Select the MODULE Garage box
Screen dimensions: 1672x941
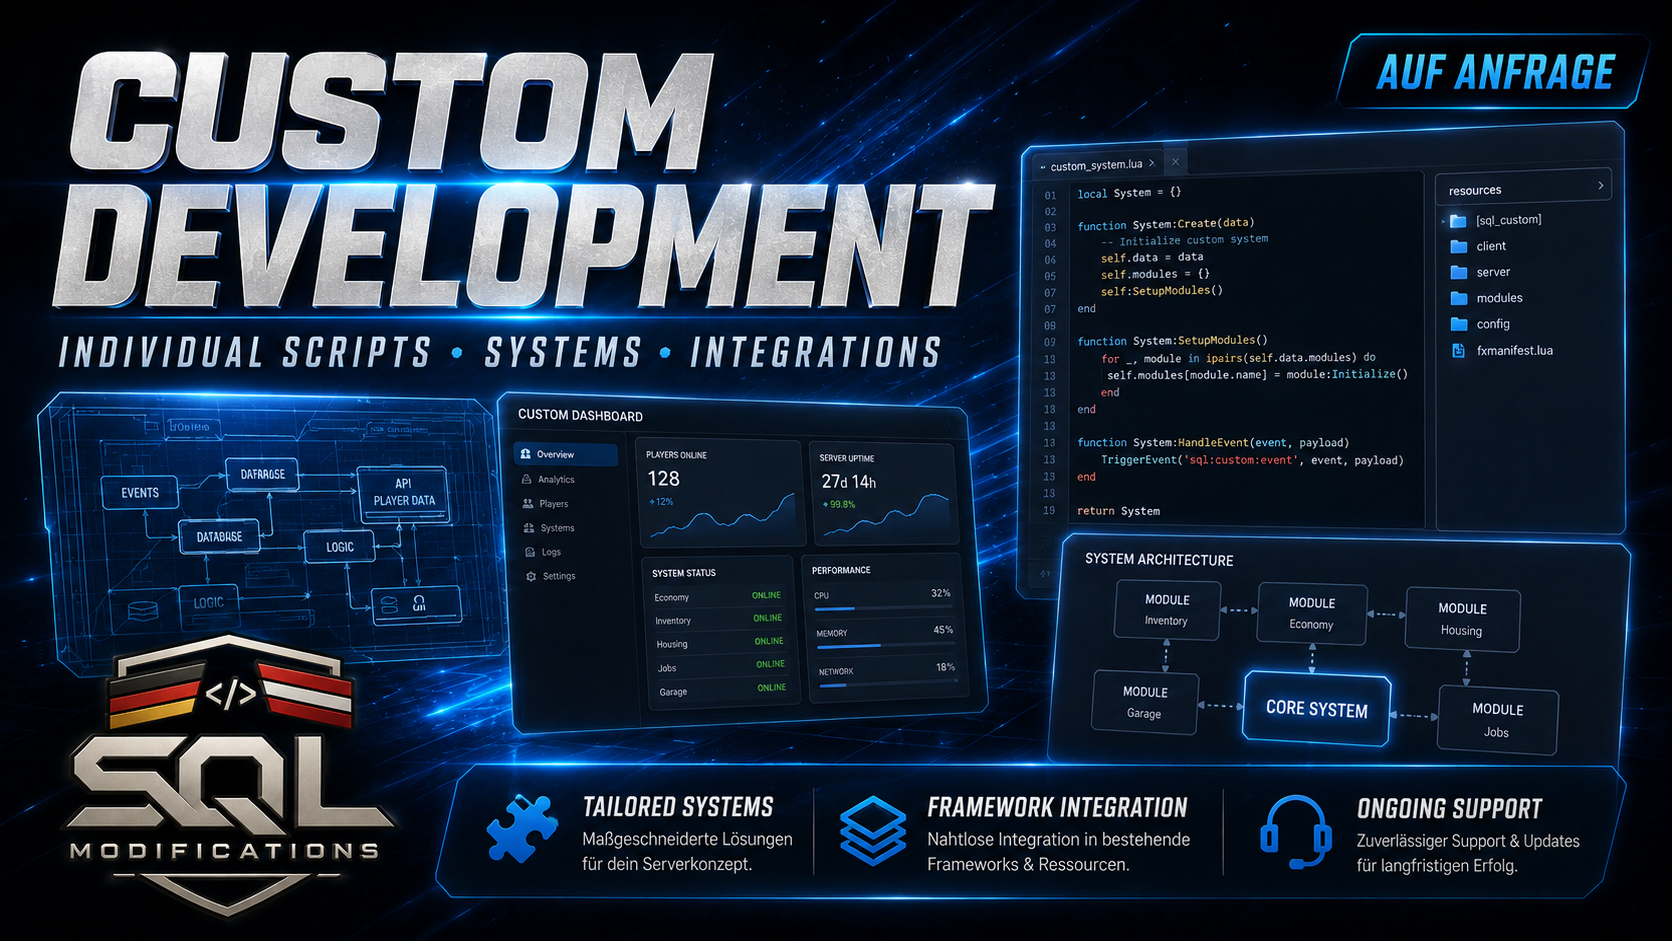(x=1145, y=702)
